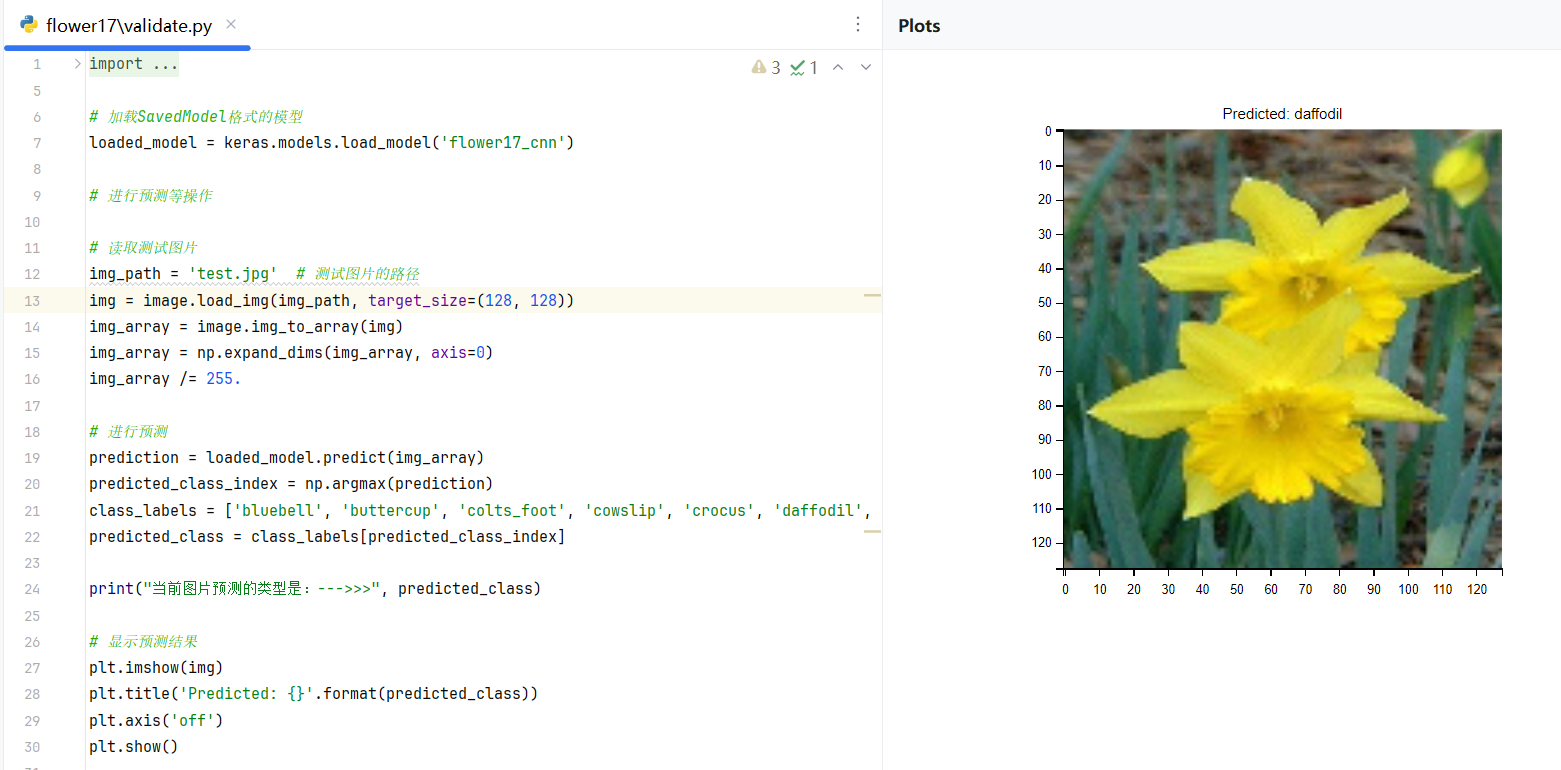Click line number 13 in the gutter
This screenshot has height=770, width=1561.
(x=33, y=301)
